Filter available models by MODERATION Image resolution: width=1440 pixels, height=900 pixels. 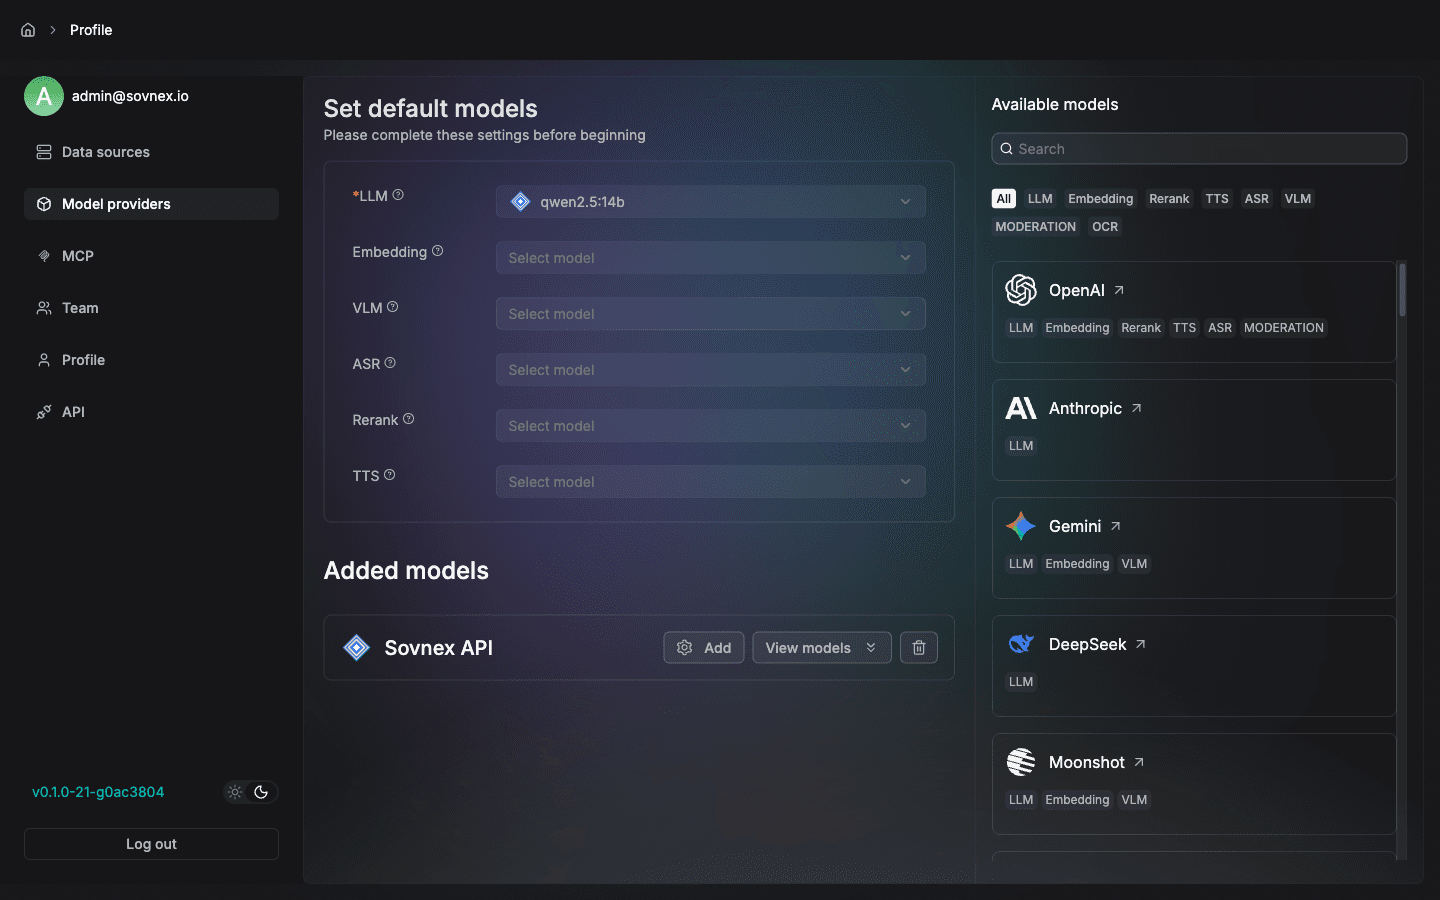pos(1036,227)
